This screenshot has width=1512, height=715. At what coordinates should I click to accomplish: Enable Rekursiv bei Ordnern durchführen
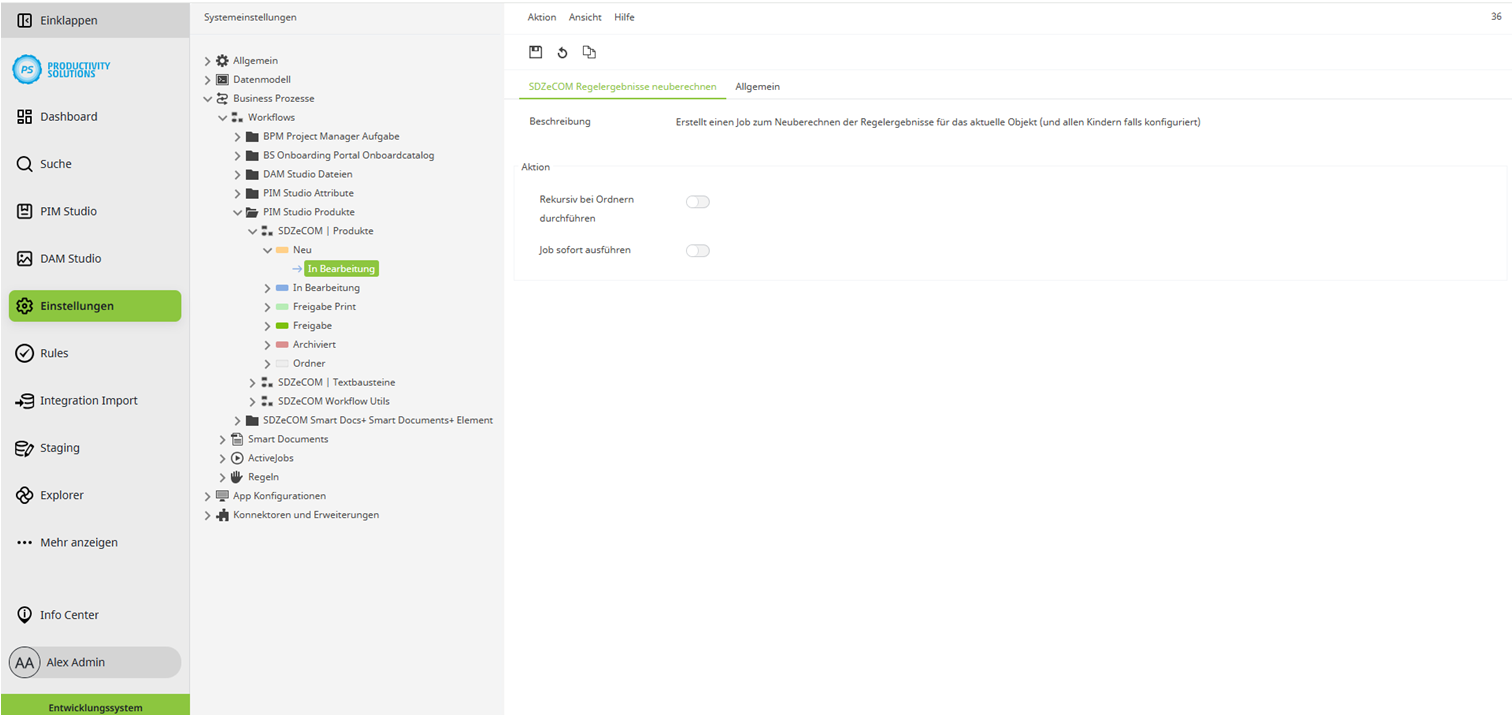(697, 201)
